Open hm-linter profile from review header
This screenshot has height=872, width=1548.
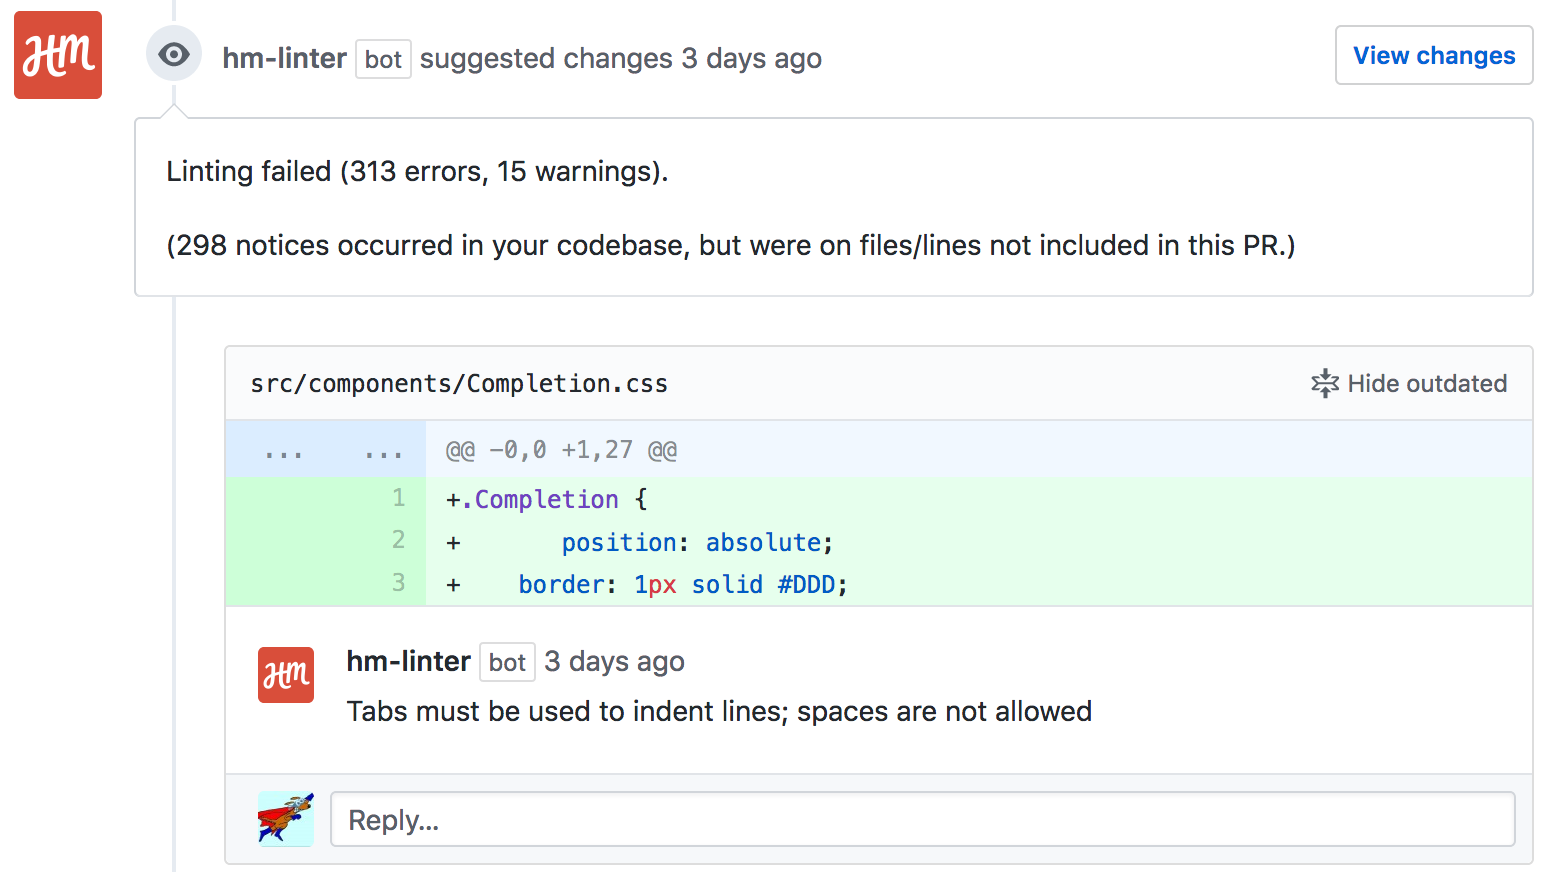coord(284,58)
